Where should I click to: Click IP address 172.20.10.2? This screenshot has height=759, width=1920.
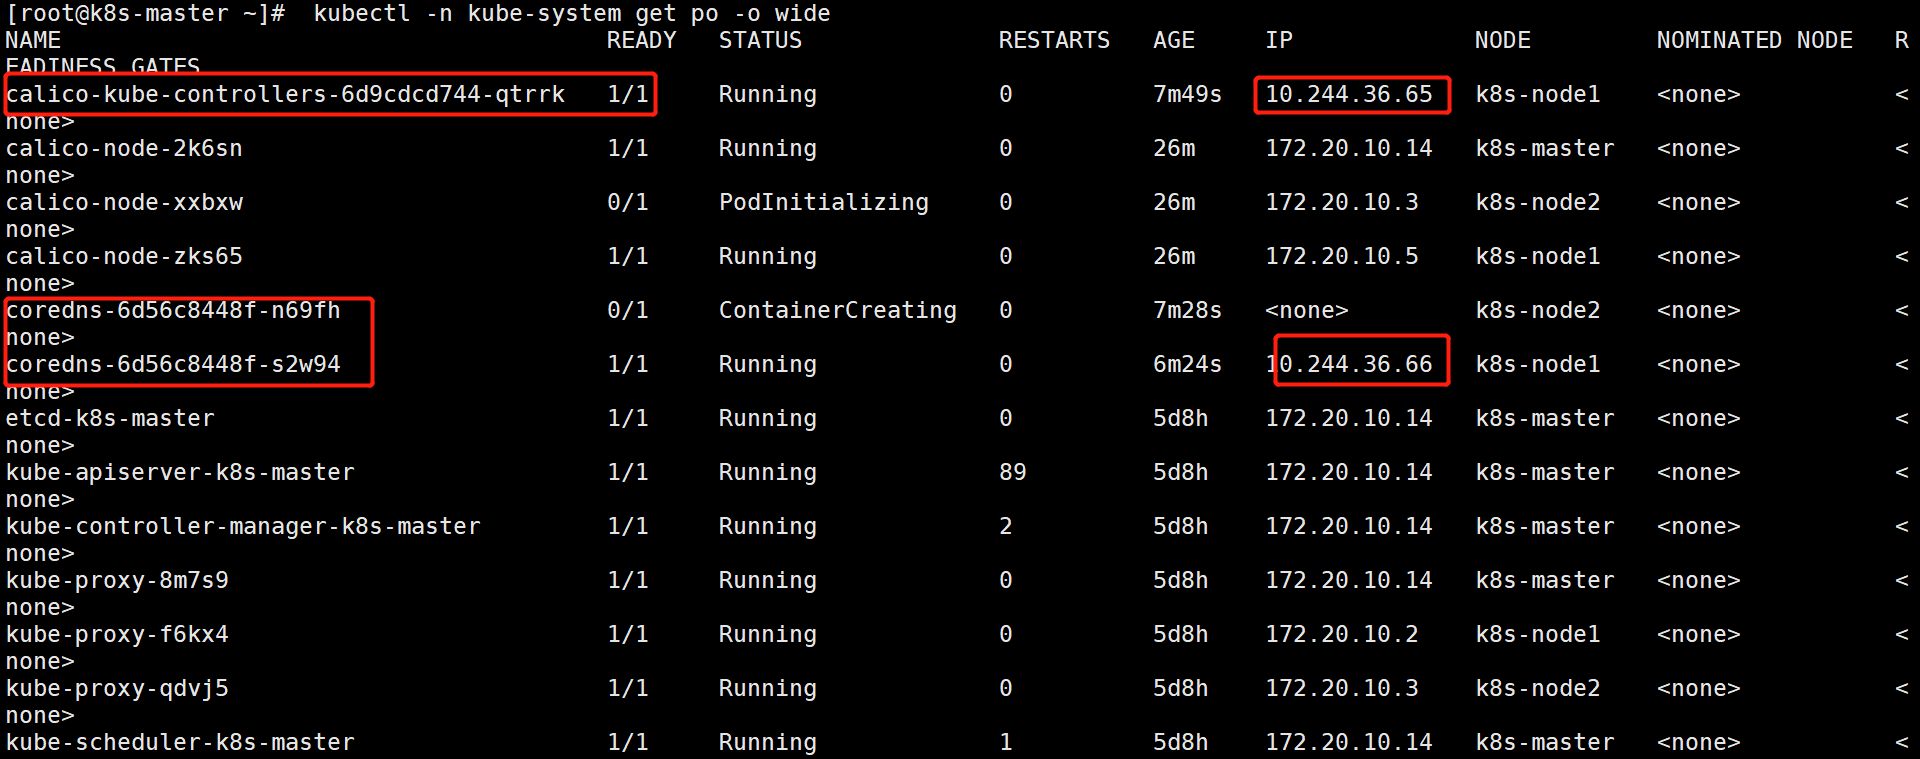(1341, 634)
